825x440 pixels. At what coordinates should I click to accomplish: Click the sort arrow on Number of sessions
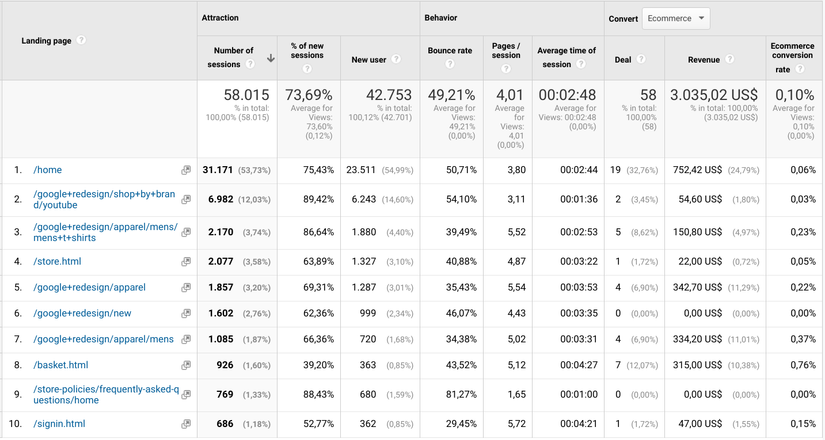coord(270,58)
